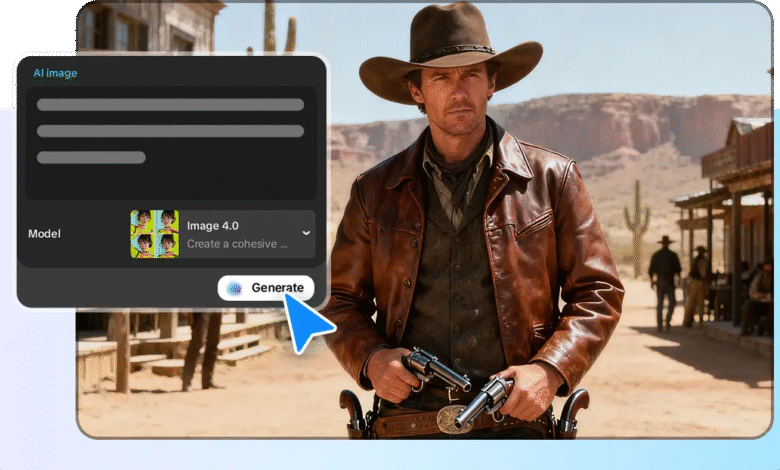Image resolution: width=780 pixels, height=470 pixels.
Task: Click the Image 4.0 model preview thumbnail
Action: (x=154, y=234)
